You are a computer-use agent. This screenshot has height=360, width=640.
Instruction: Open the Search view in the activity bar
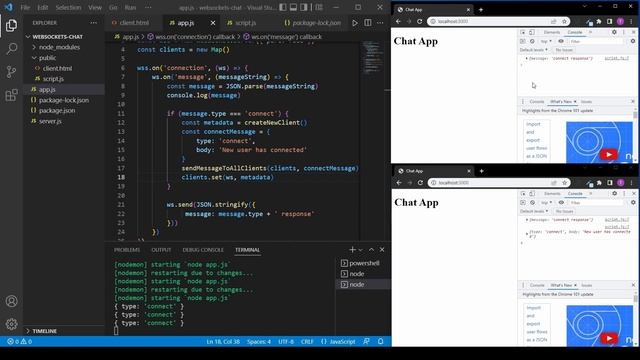point(11,49)
